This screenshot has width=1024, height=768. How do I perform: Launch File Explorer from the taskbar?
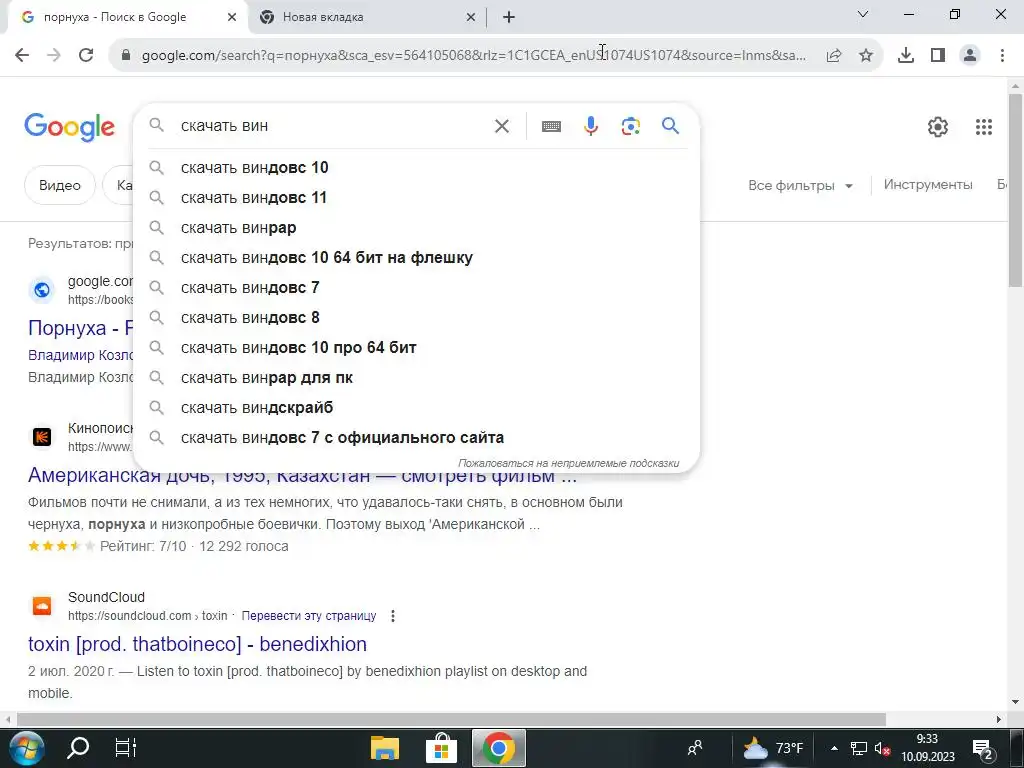click(385, 748)
